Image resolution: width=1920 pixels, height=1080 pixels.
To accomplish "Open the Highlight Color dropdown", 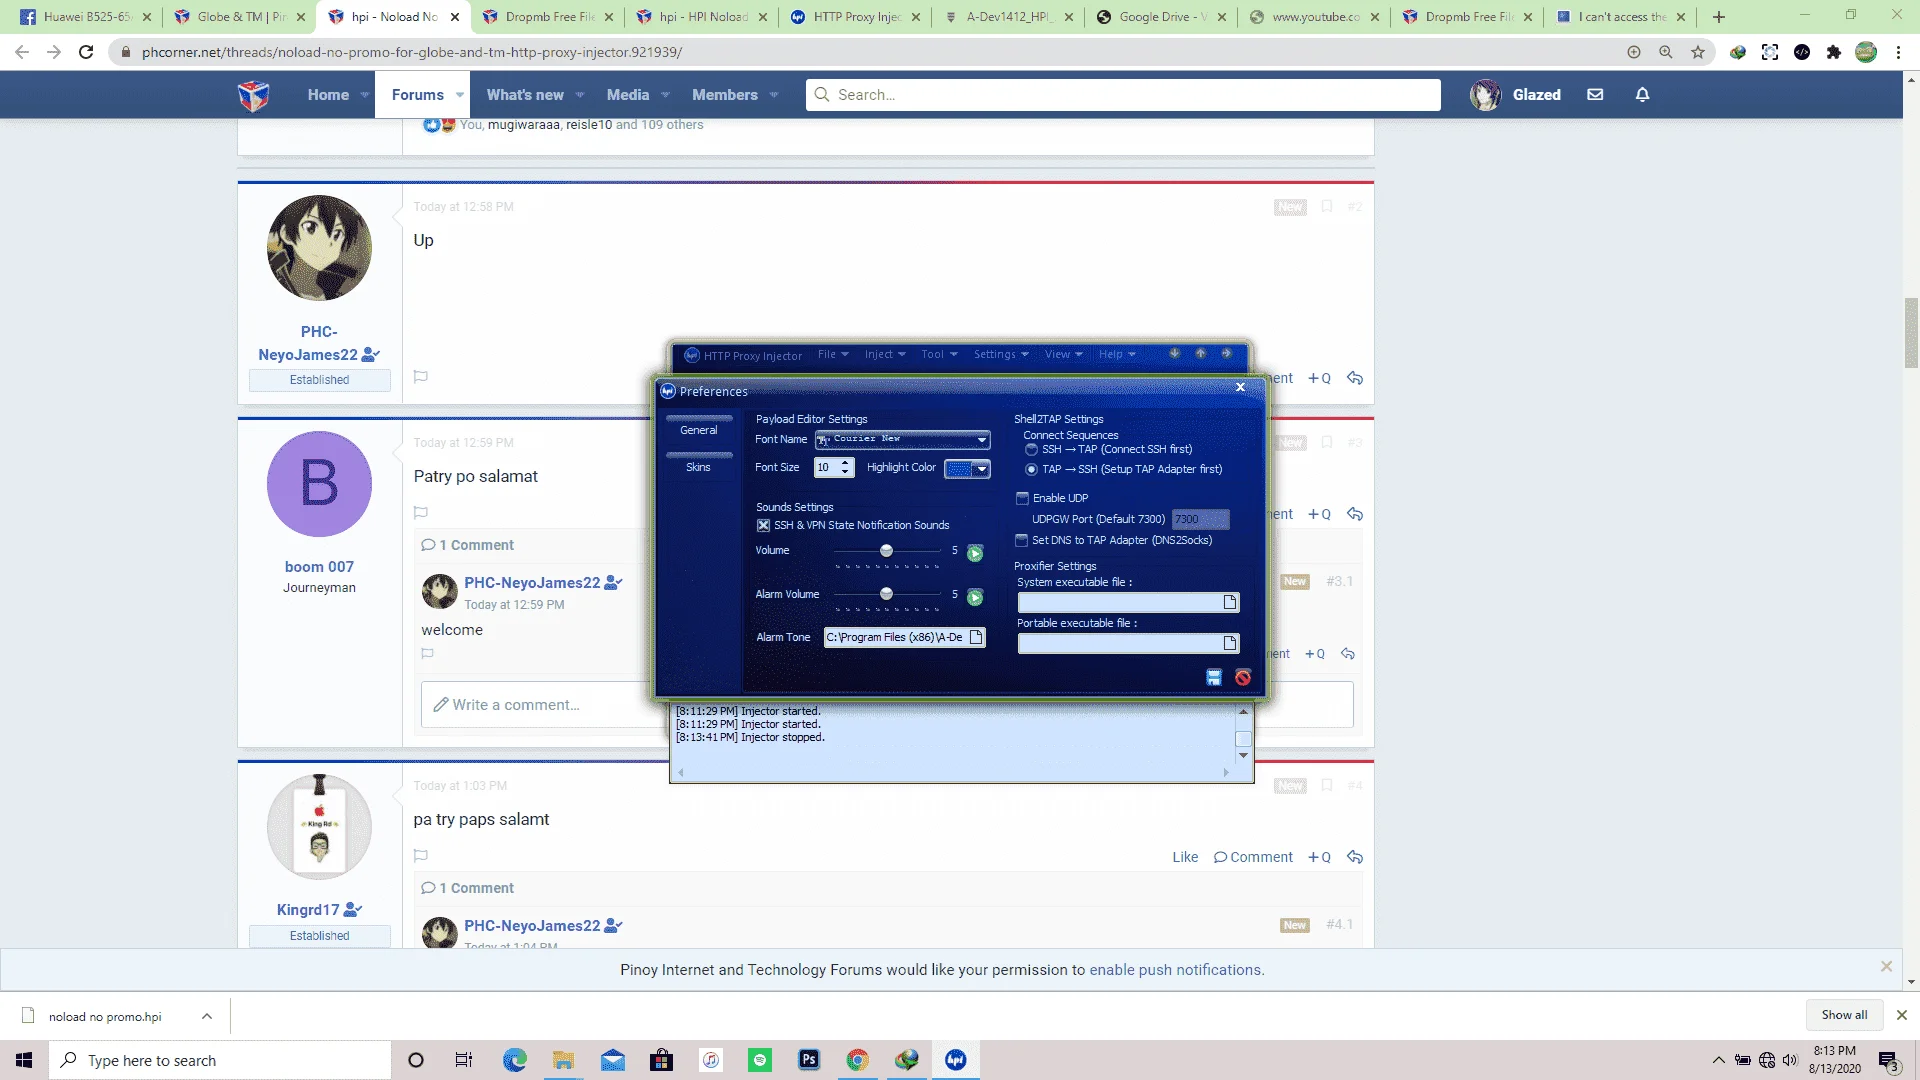I will click(982, 469).
